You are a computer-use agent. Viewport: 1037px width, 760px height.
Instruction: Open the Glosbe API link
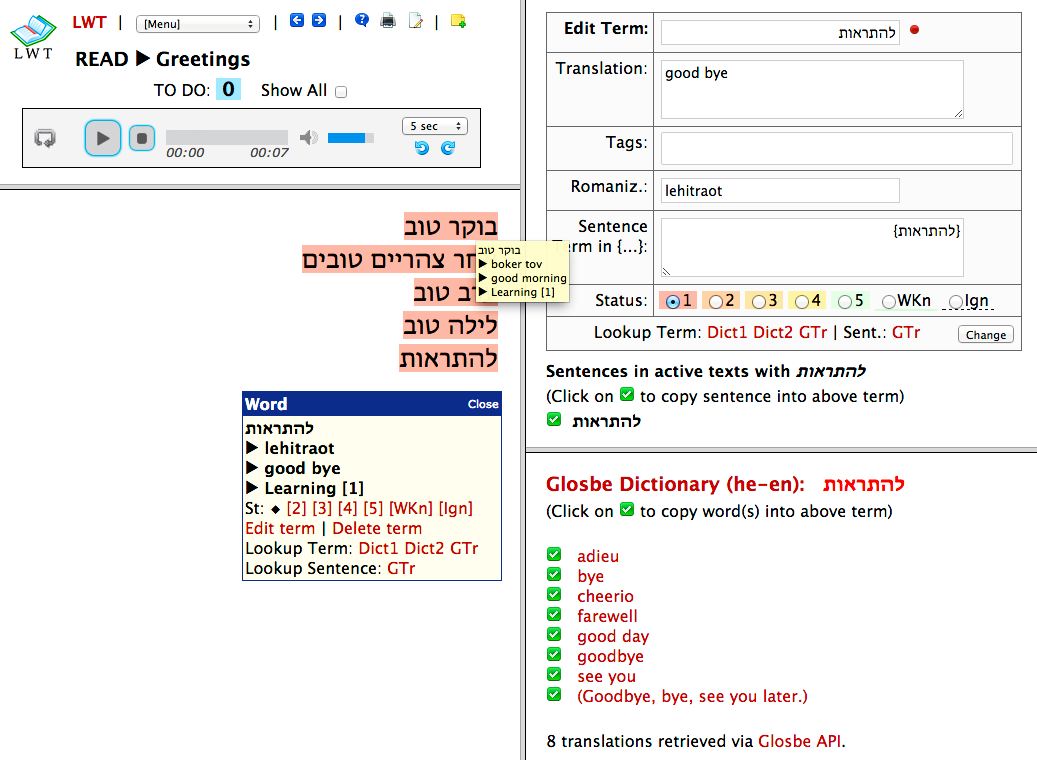click(x=801, y=741)
